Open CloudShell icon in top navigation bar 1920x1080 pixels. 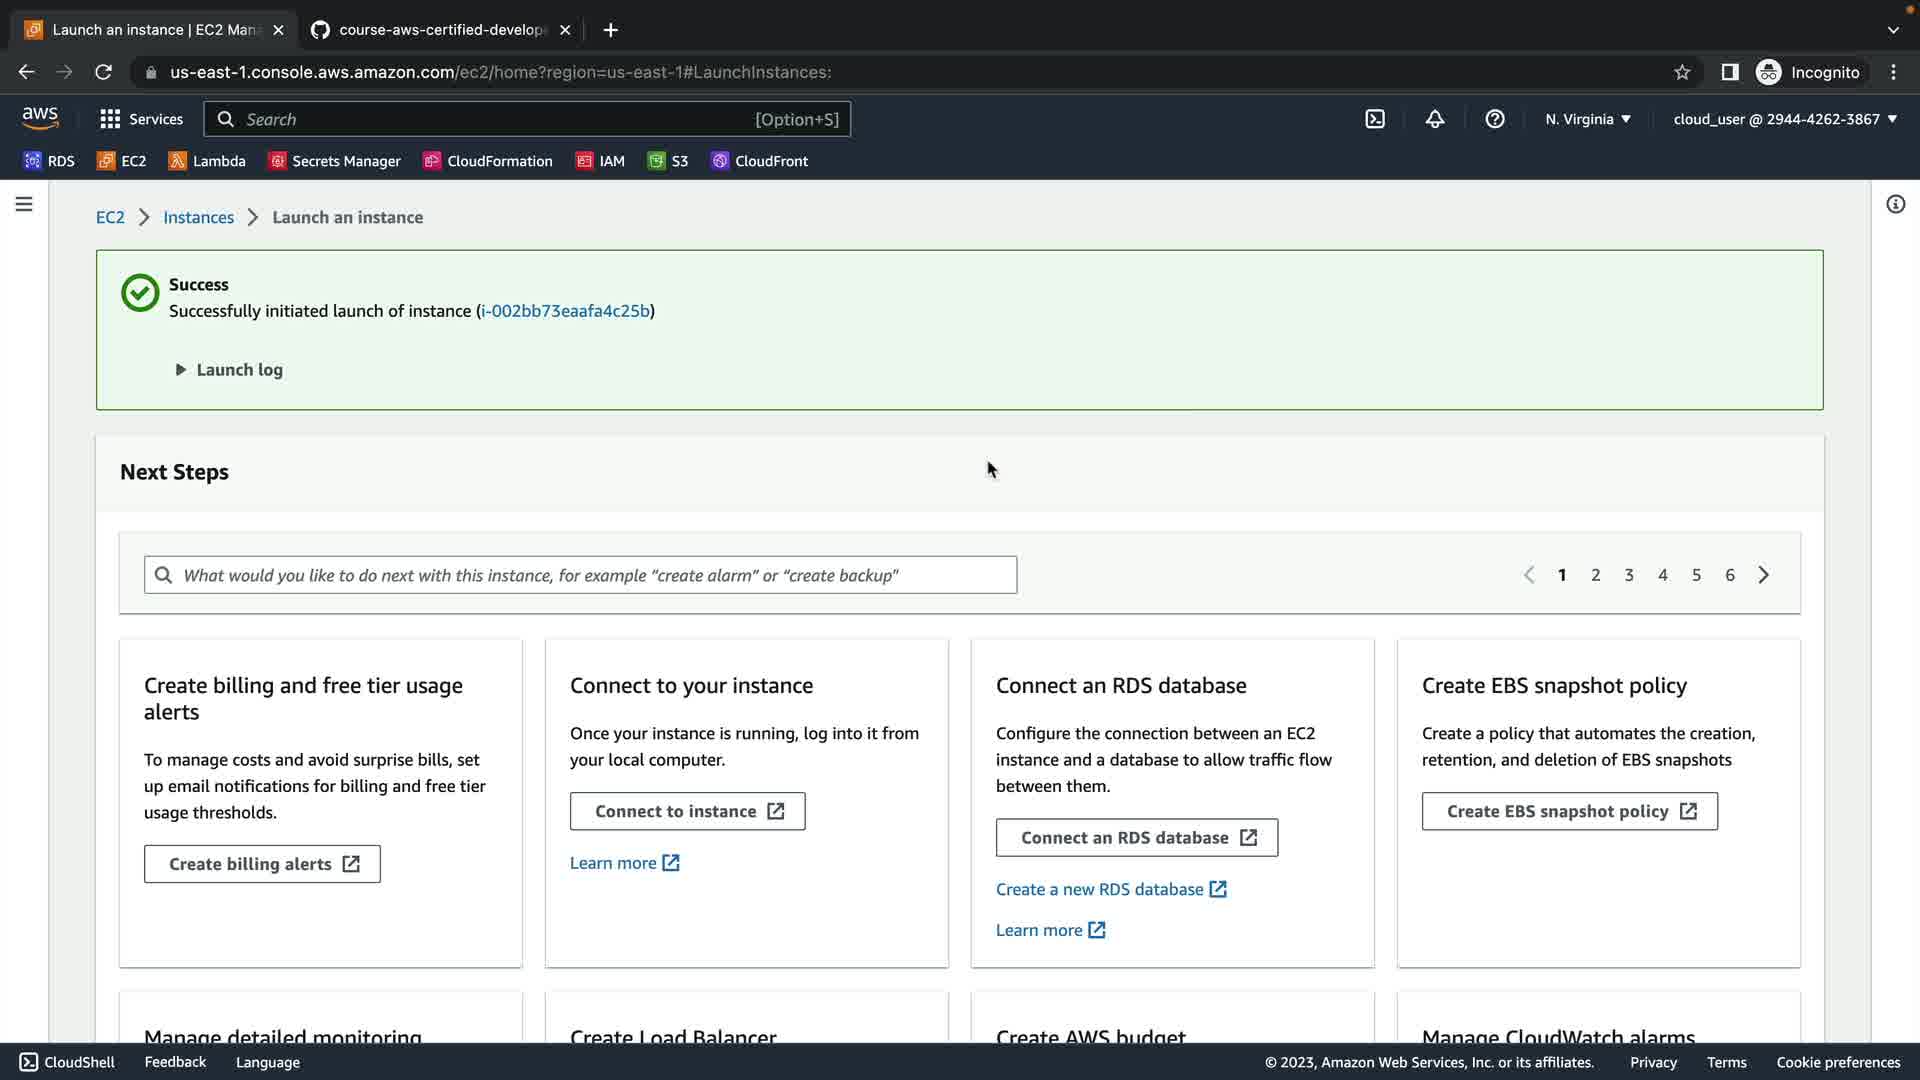tap(1375, 119)
